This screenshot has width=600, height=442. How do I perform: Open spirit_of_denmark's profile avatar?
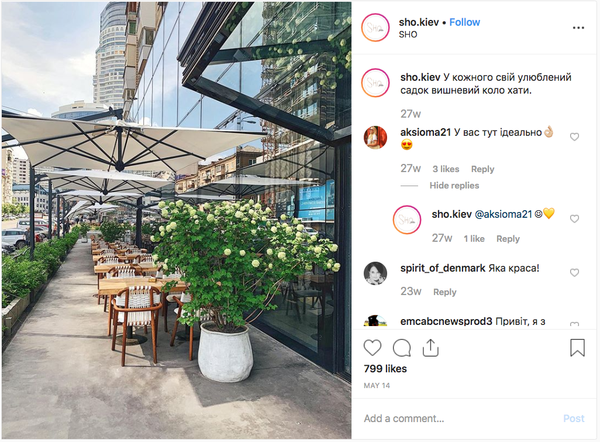click(375, 273)
